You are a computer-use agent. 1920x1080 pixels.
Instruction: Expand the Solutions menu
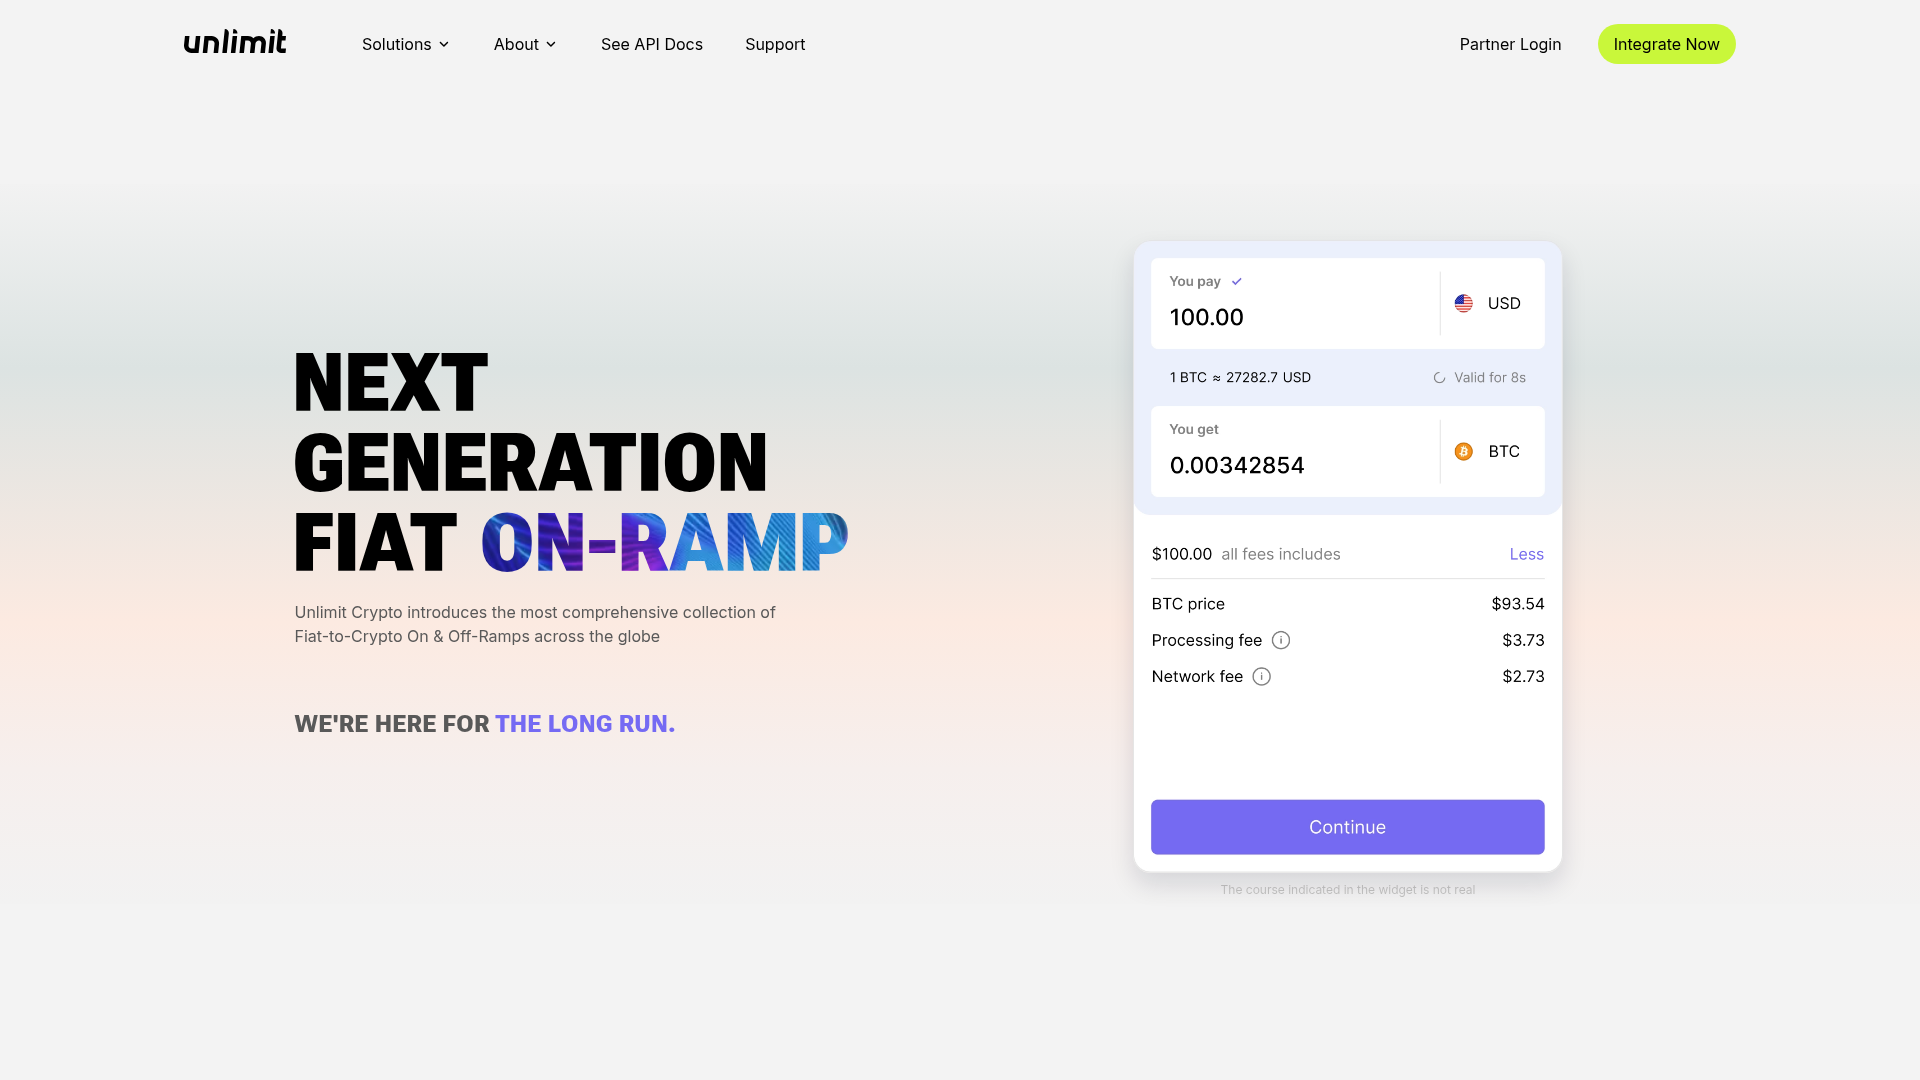coord(405,44)
